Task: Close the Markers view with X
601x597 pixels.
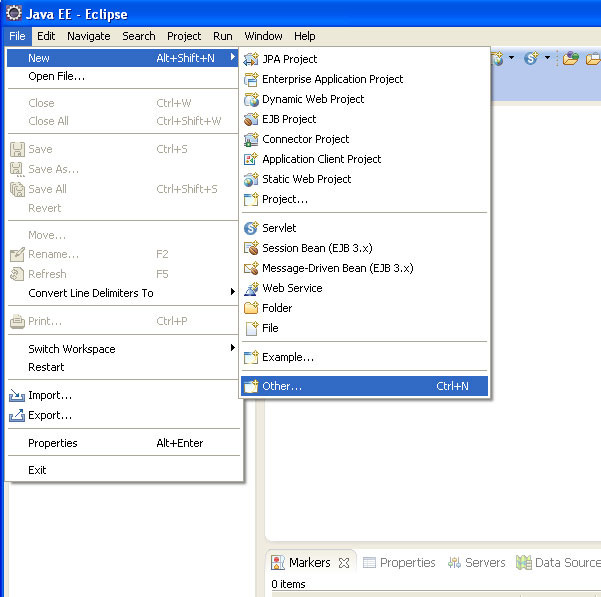Action: (344, 563)
